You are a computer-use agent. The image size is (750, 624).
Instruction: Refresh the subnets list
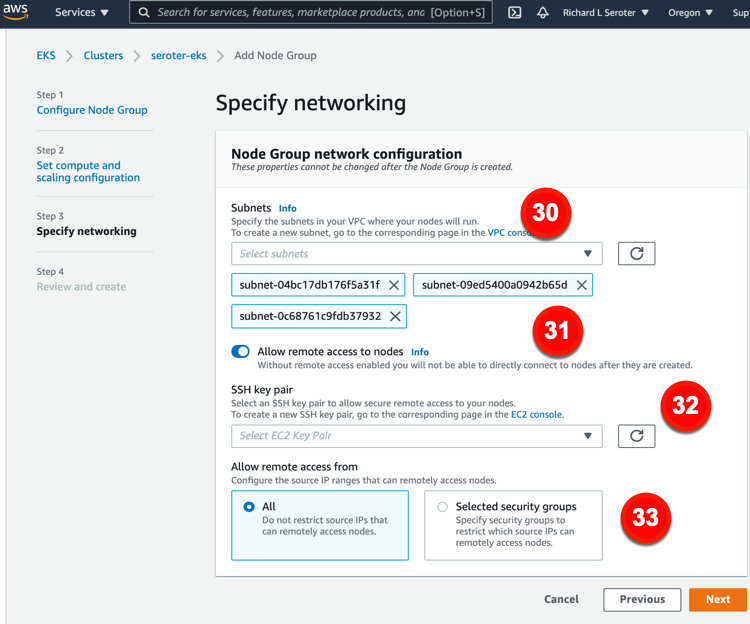click(636, 254)
